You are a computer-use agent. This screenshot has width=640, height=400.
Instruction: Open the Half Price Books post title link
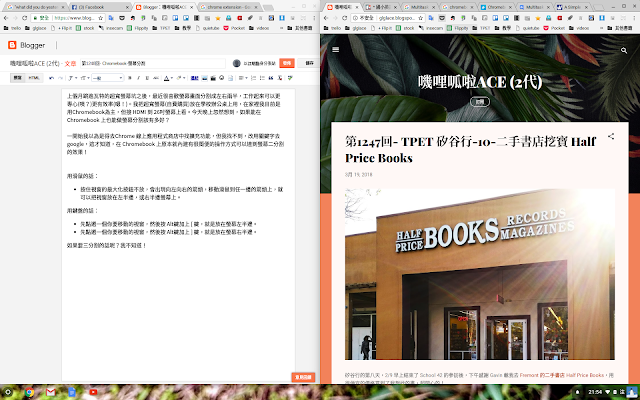click(470, 149)
